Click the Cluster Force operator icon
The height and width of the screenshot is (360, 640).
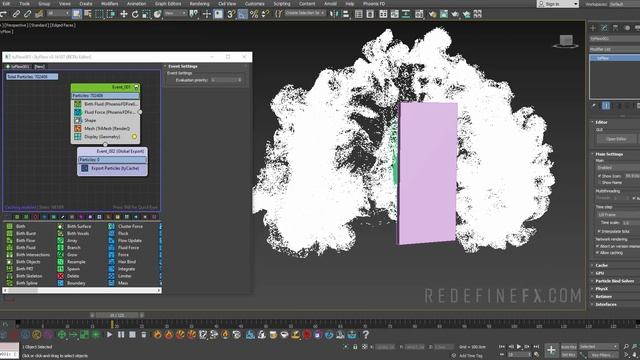[111, 226]
